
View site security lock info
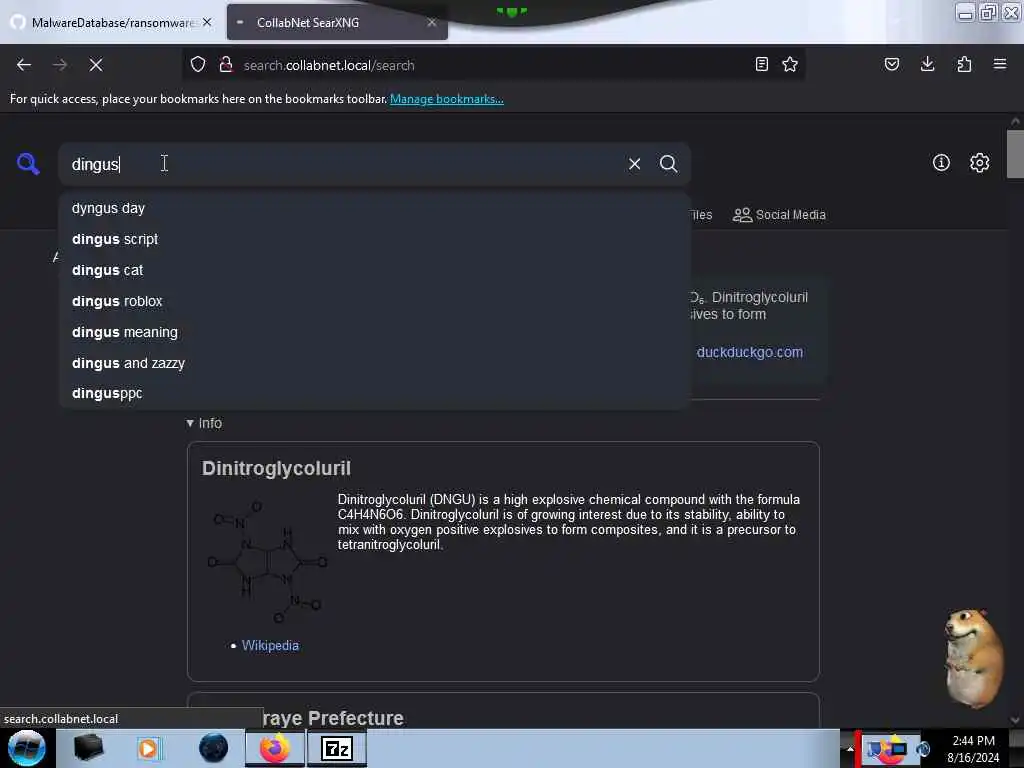click(226, 64)
